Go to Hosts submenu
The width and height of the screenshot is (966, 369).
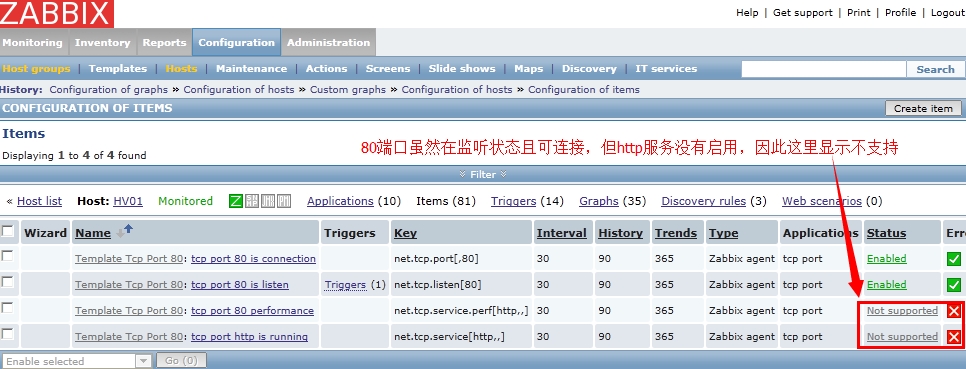[x=181, y=68]
